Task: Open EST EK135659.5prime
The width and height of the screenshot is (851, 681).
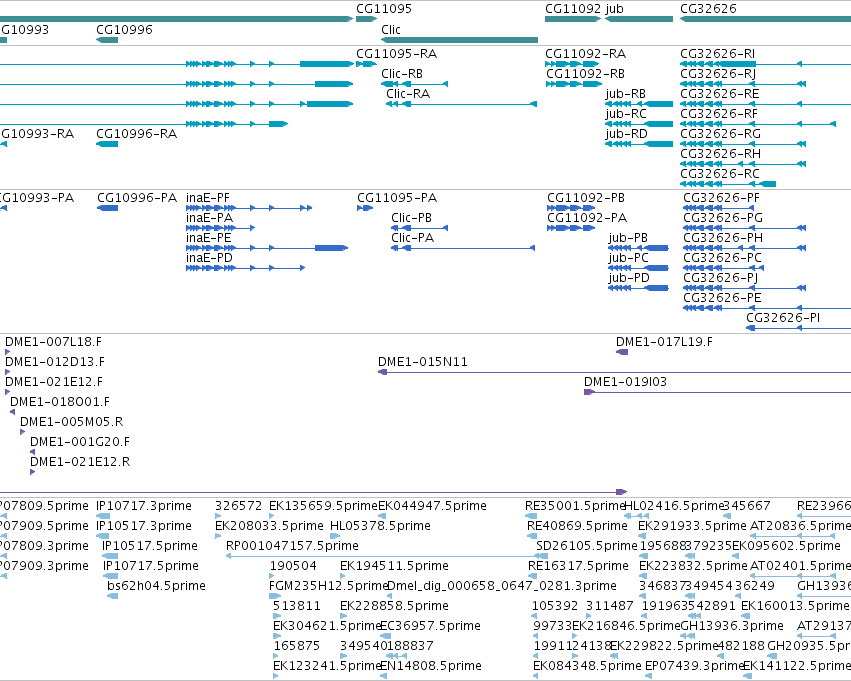Action: point(323,506)
